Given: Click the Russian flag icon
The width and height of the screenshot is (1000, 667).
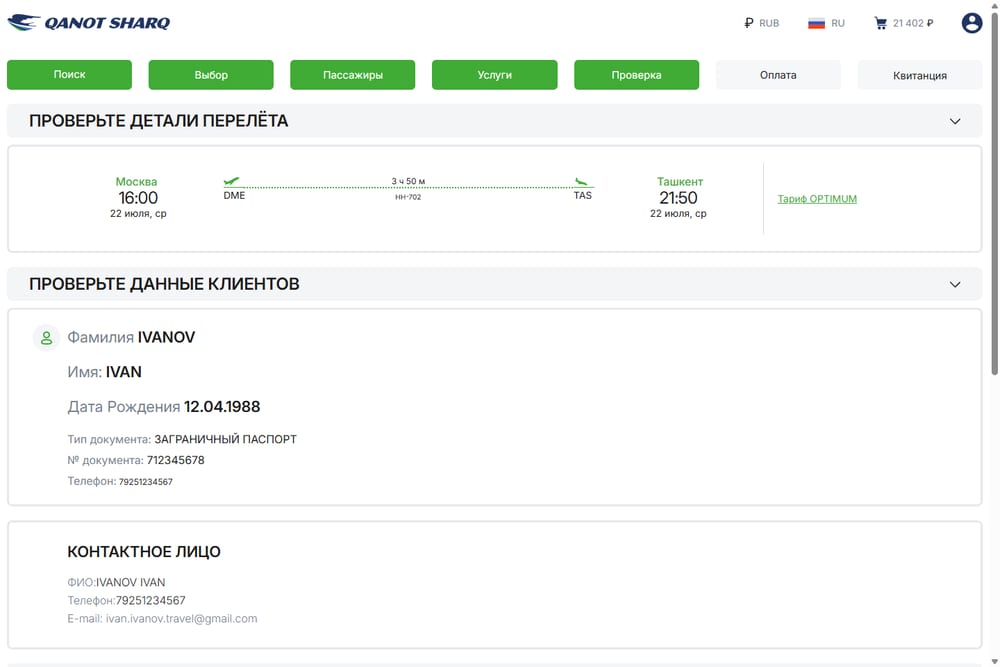Looking at the screenshot, I should coord(816,24).
